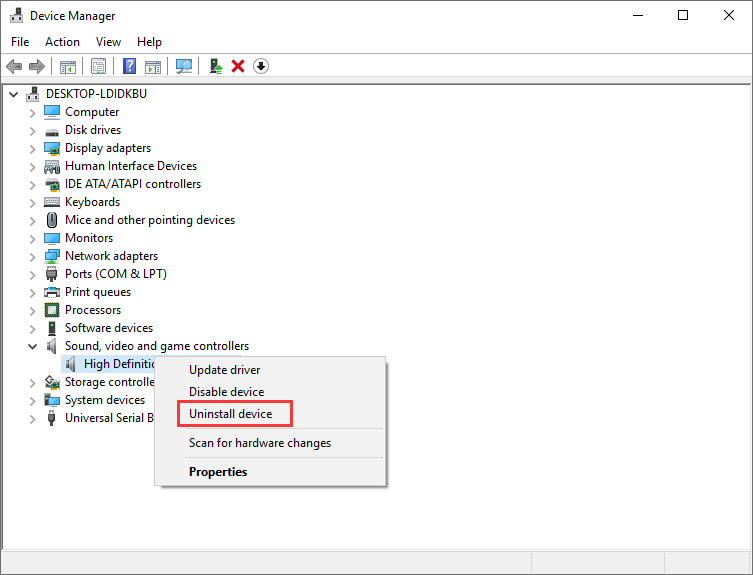Click the Keyboards category icon
753x575 pixels.
coord(52,202)
